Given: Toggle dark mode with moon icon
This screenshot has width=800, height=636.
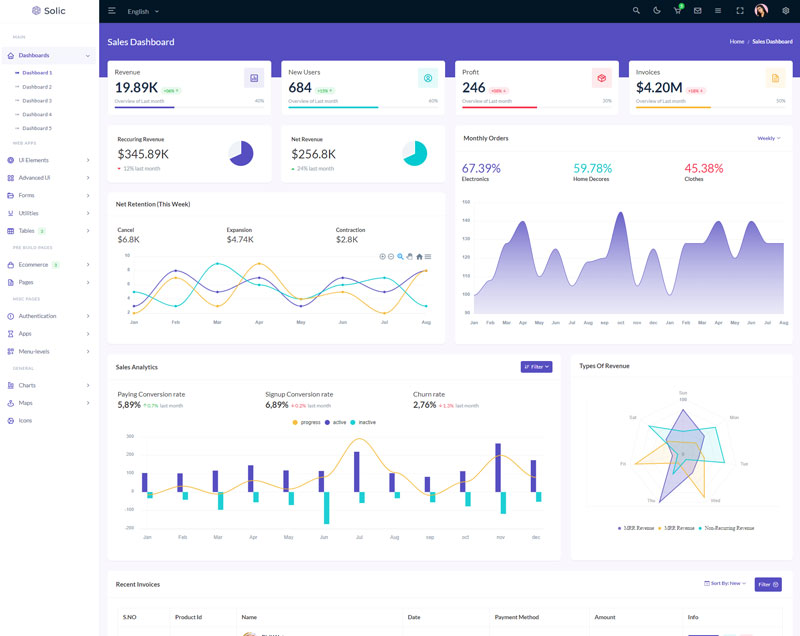Looking at the screenshot, I should [x=657, y=11].
